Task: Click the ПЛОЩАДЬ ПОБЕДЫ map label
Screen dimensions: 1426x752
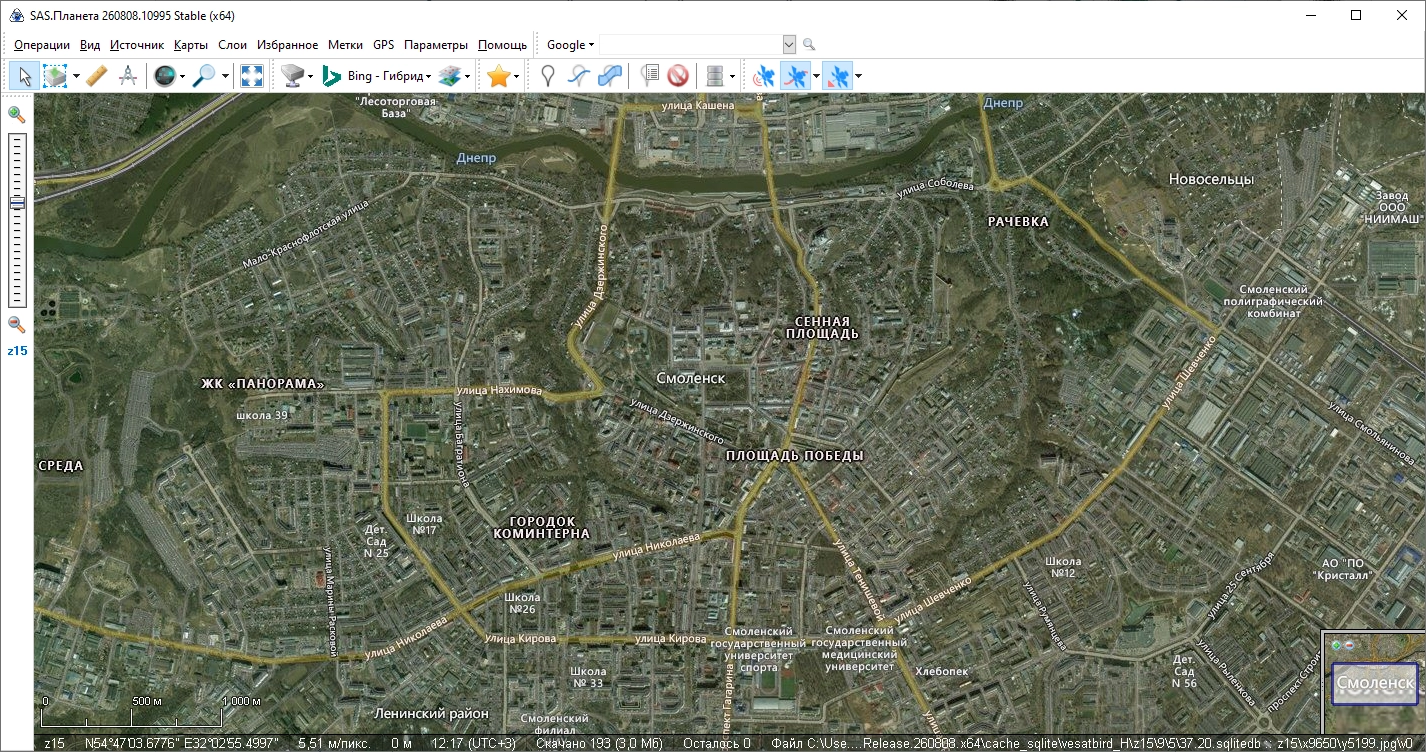Action: click(x=794, y=455)
